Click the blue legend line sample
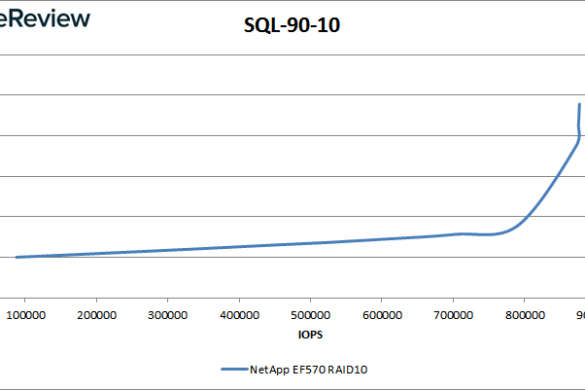This screenshot has height=390, width=585. [234, 369]
